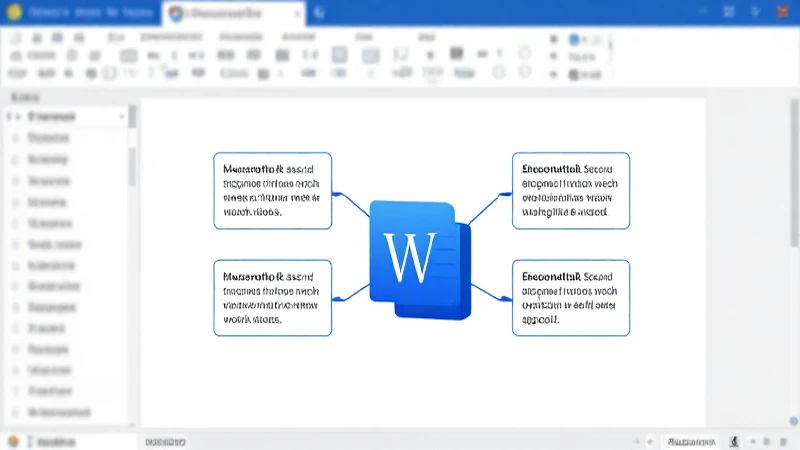
Task: Click the blue Word logo in the document
Action: tap(420, 260)
